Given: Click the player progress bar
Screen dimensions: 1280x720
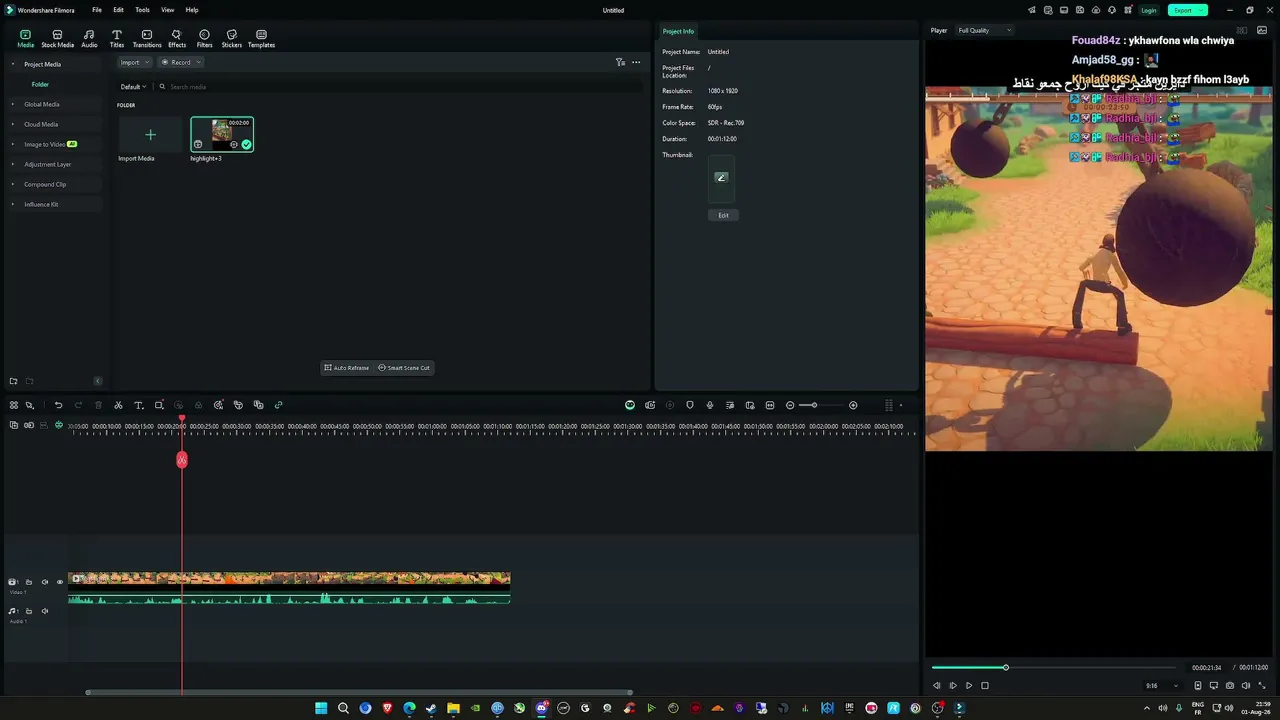Looking at the screenshot, I should [x=1054, y=668].
